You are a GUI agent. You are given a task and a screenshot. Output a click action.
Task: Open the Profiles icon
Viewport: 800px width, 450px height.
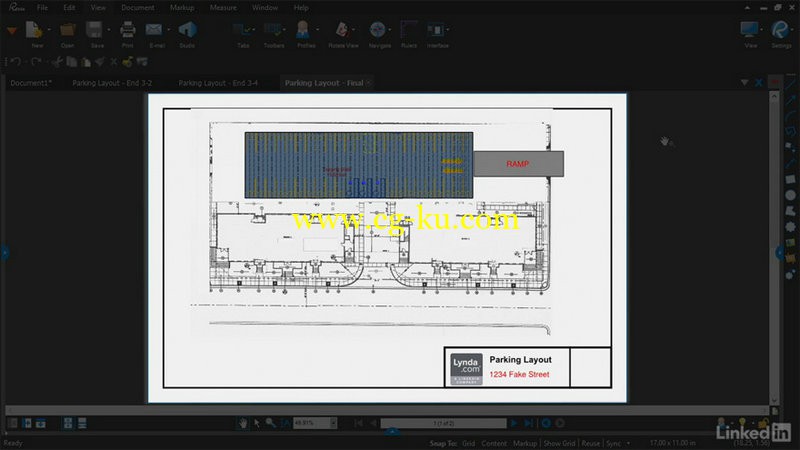(303, 30)
